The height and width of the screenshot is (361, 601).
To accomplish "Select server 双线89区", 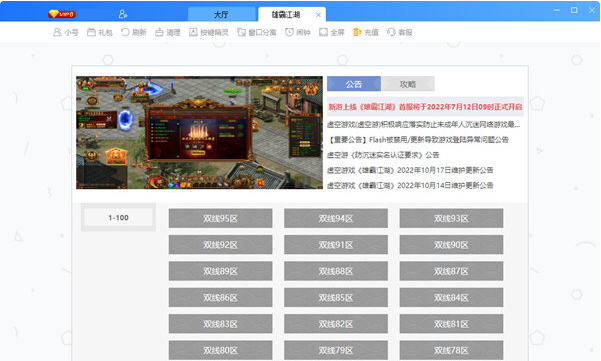I will pos(220,271).
